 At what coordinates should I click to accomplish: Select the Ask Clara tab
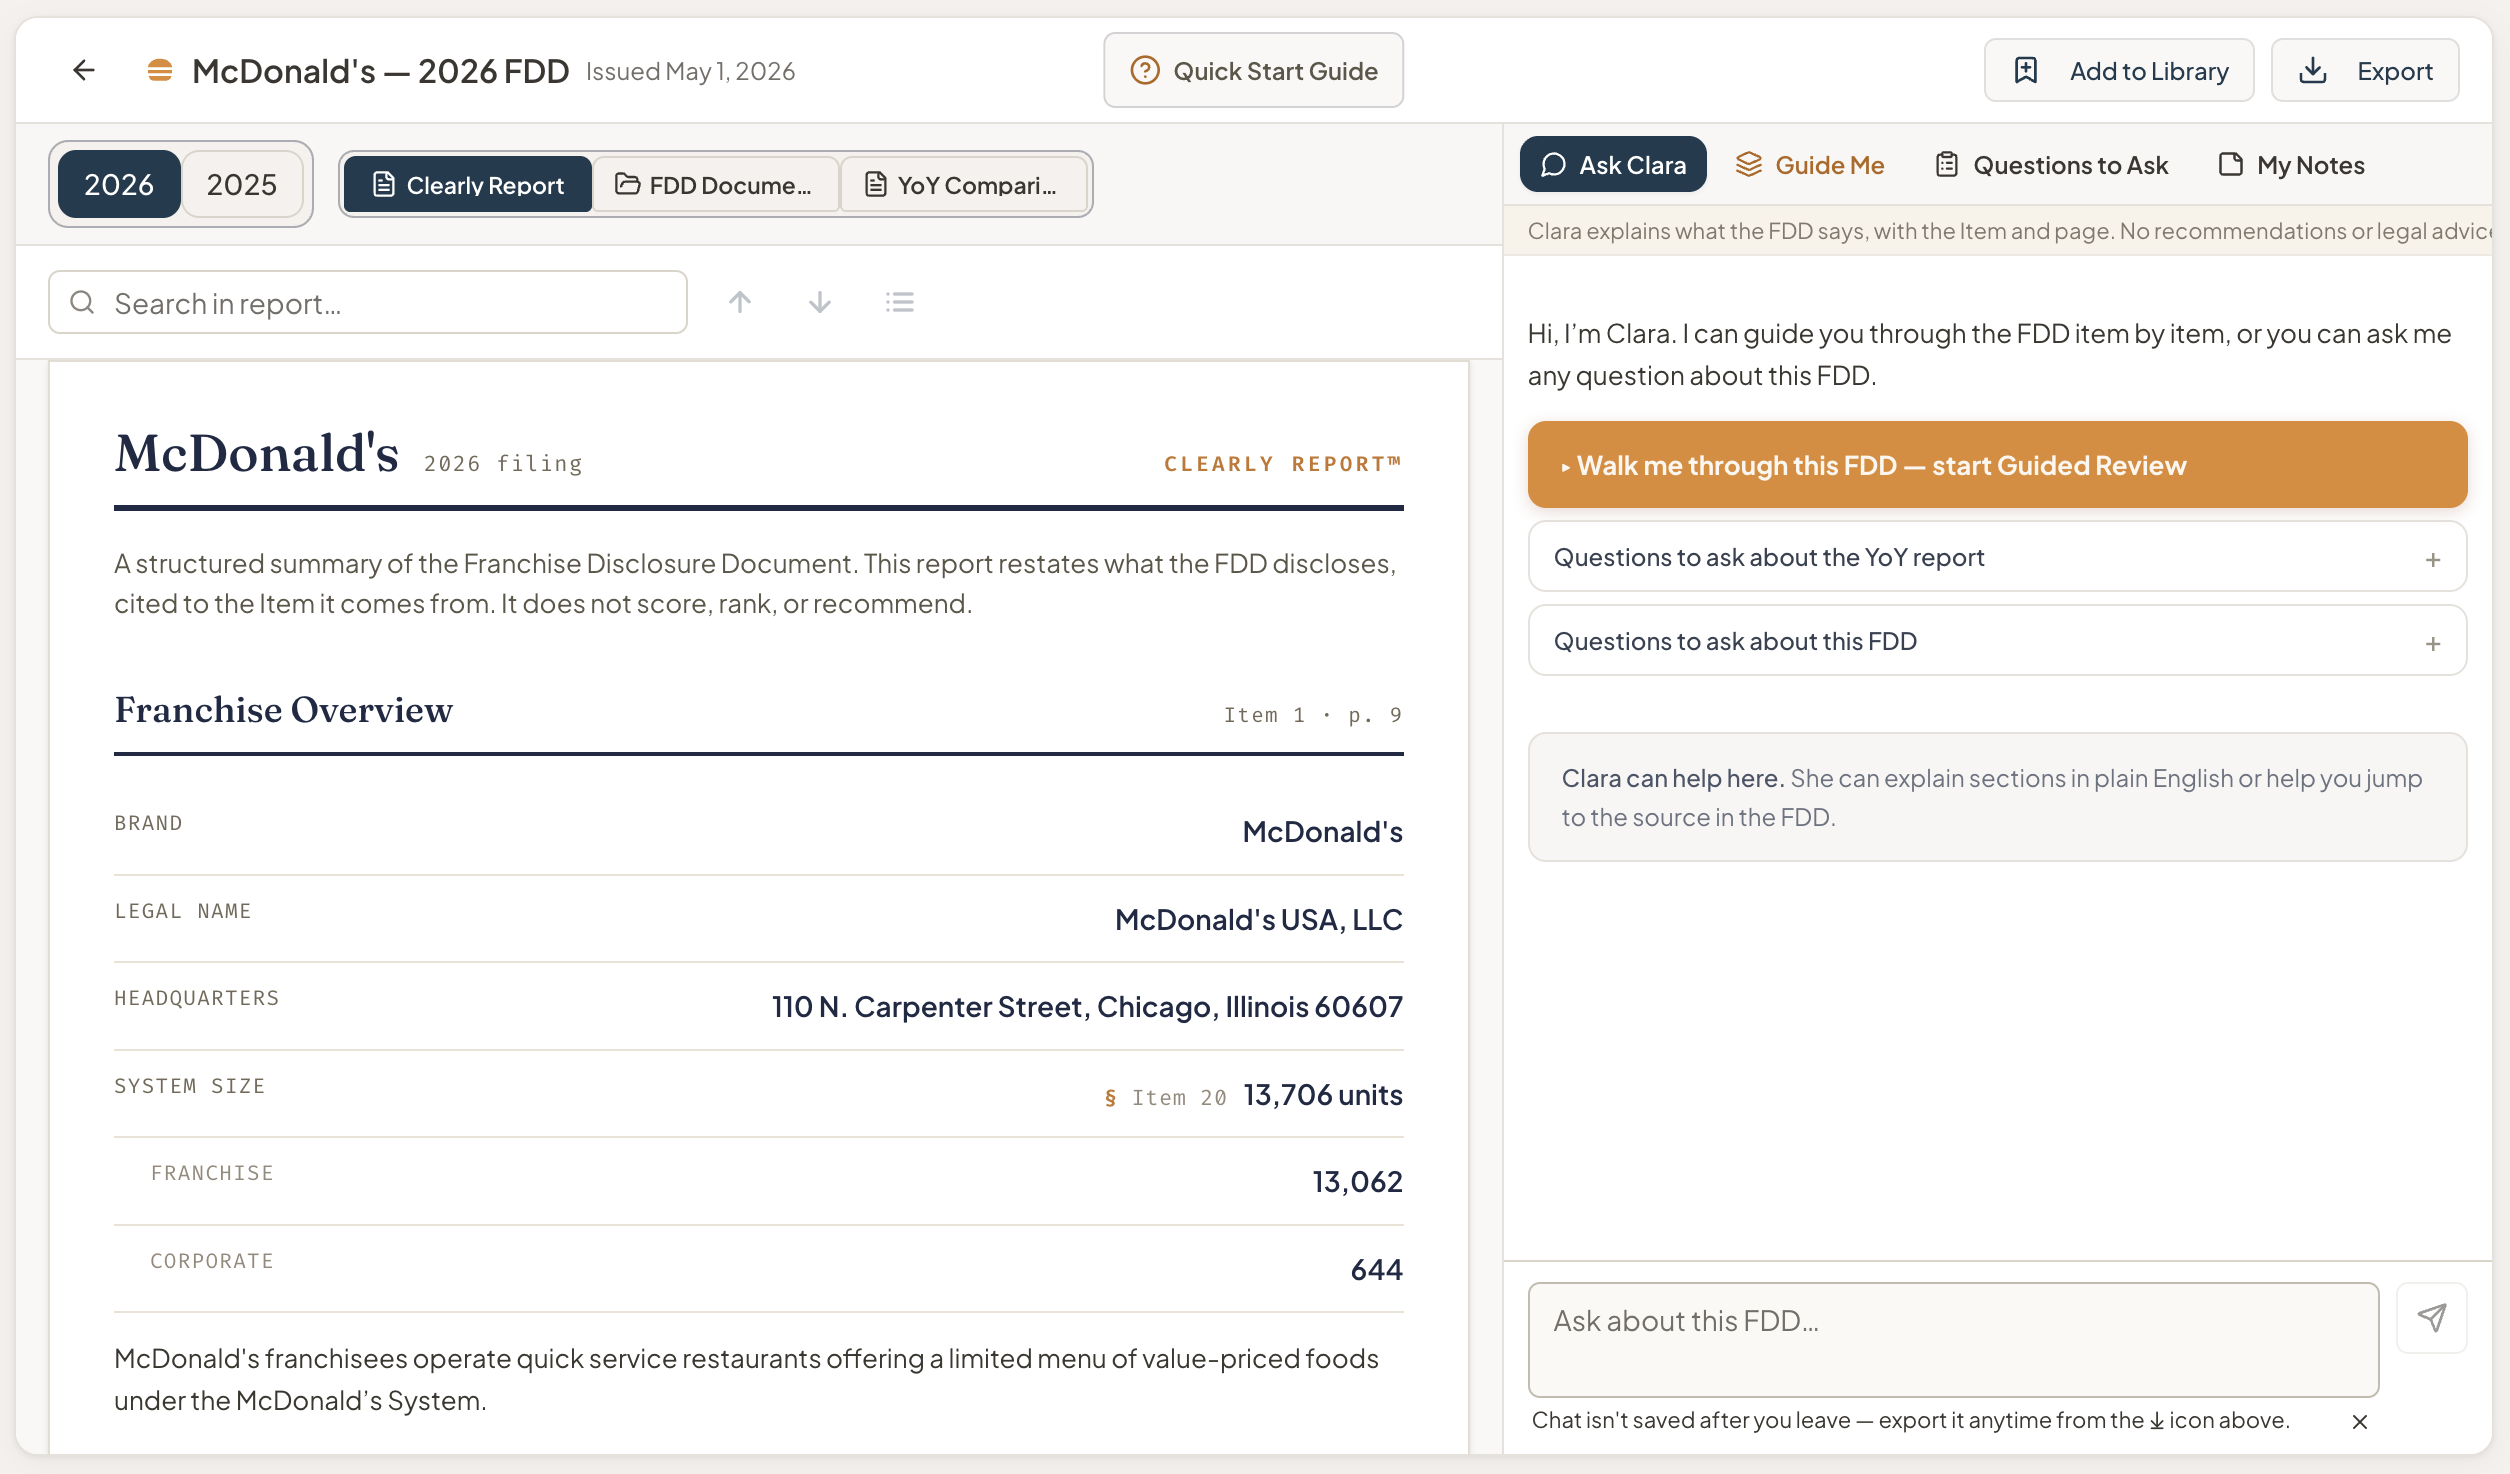coord(1613,164)
